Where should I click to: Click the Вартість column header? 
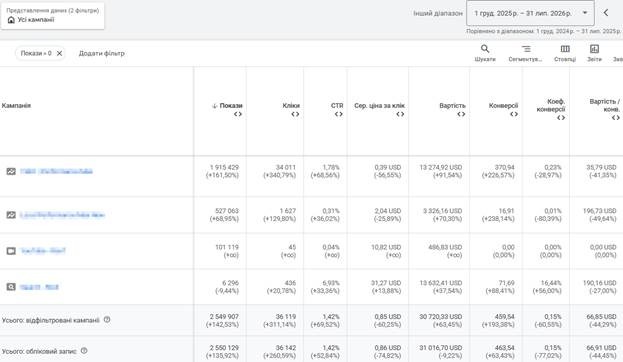click(452, 105)
